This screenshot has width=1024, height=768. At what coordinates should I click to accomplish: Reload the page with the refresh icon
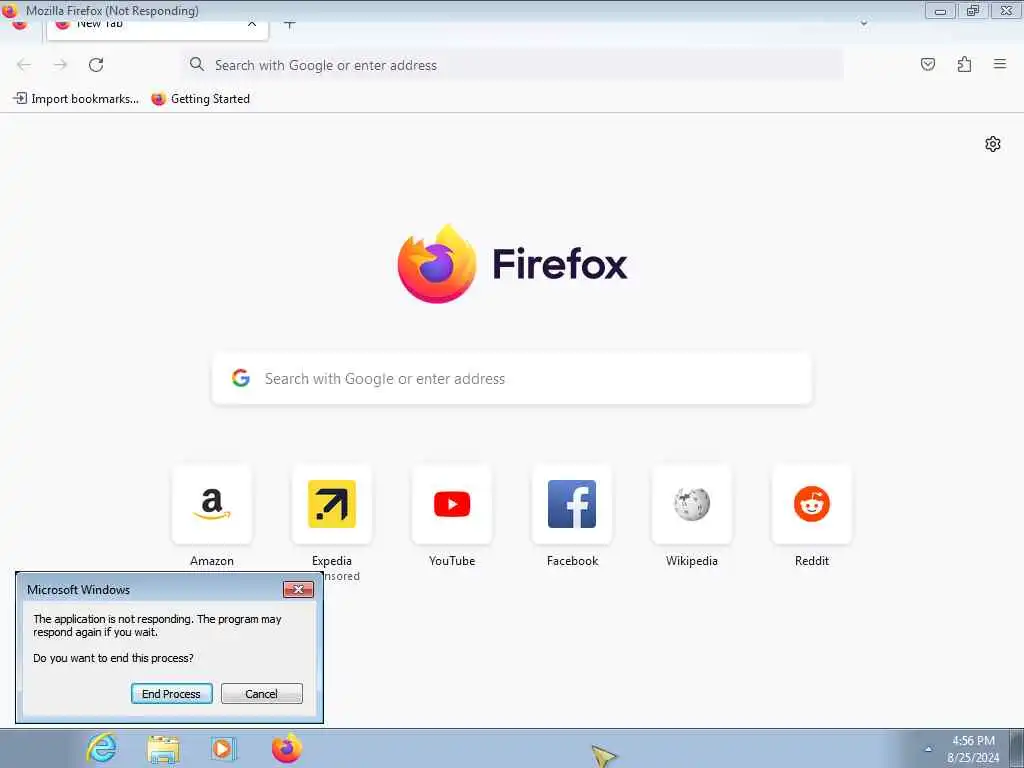[x=96, y=65]
